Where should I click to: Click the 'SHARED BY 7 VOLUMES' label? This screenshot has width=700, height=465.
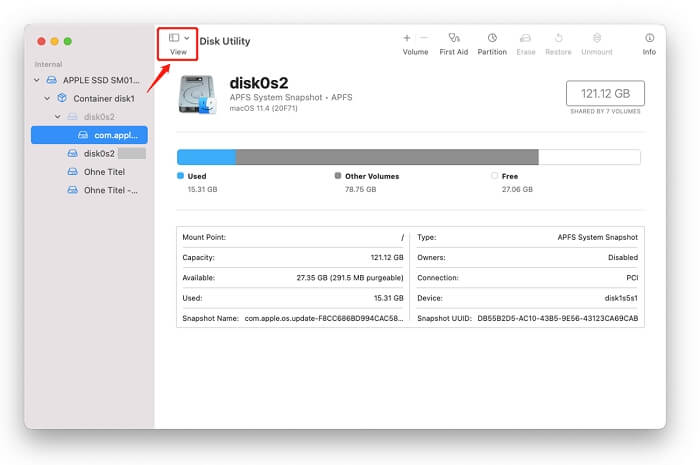pos(605,111)
